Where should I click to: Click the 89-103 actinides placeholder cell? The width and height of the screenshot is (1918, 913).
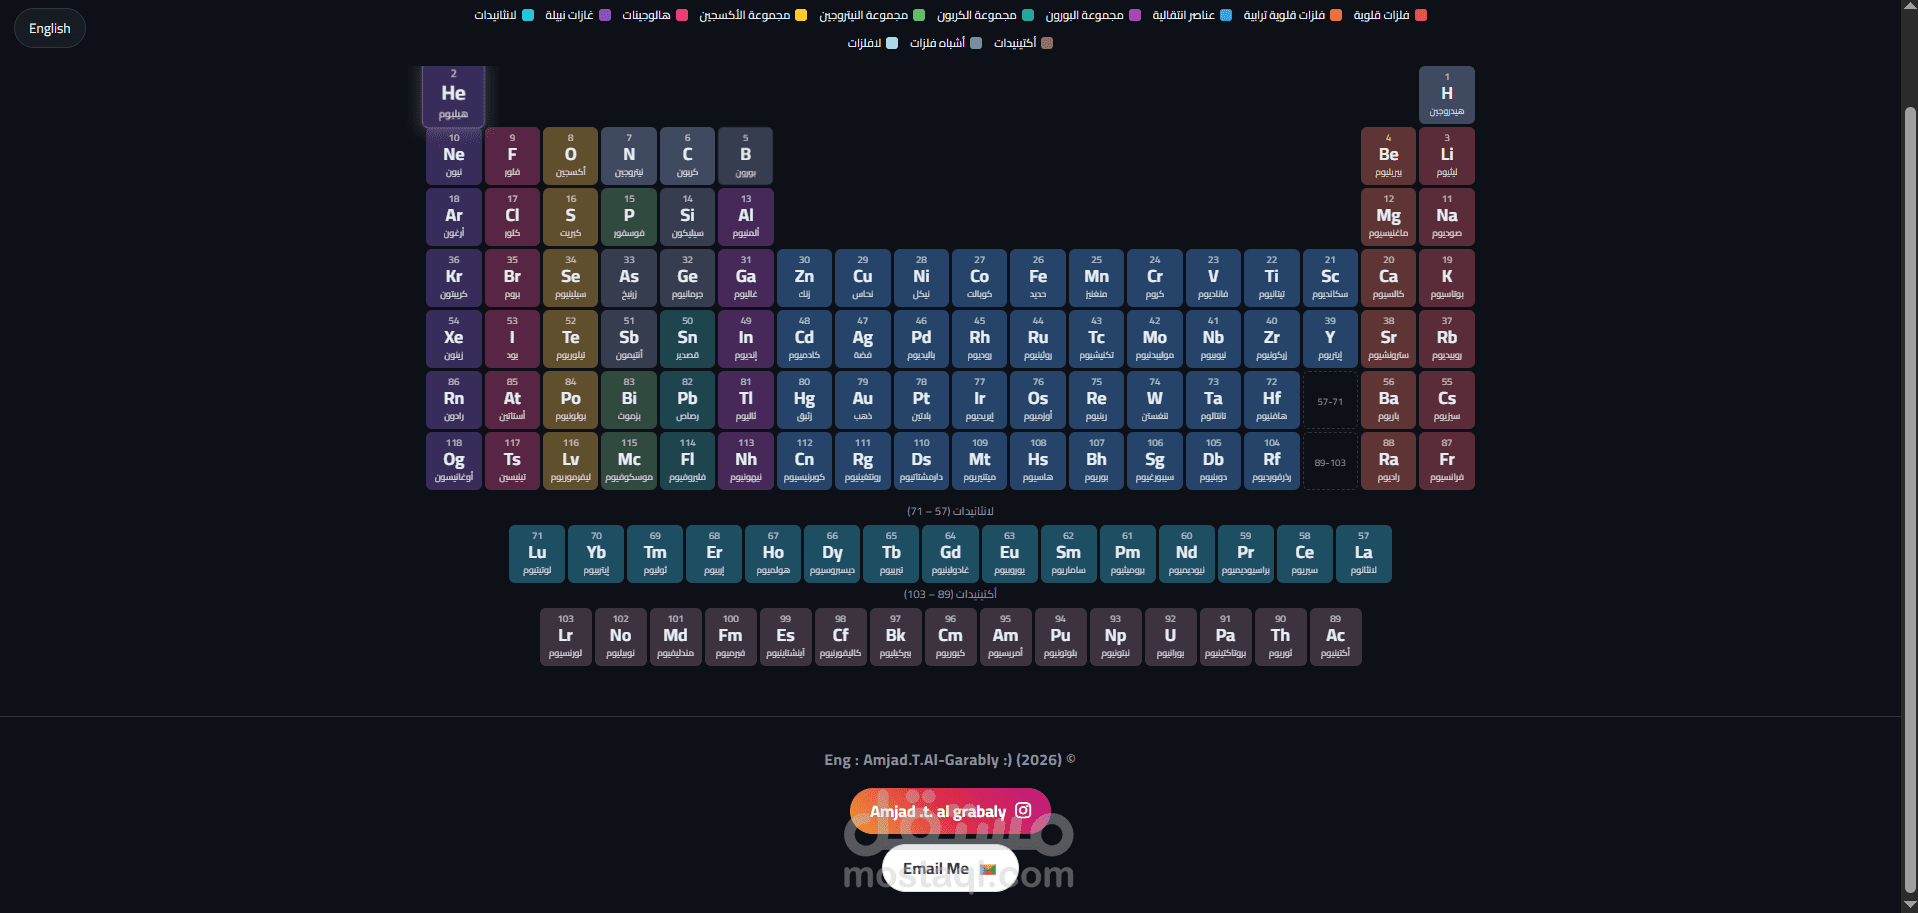(x=1330, y=461)
